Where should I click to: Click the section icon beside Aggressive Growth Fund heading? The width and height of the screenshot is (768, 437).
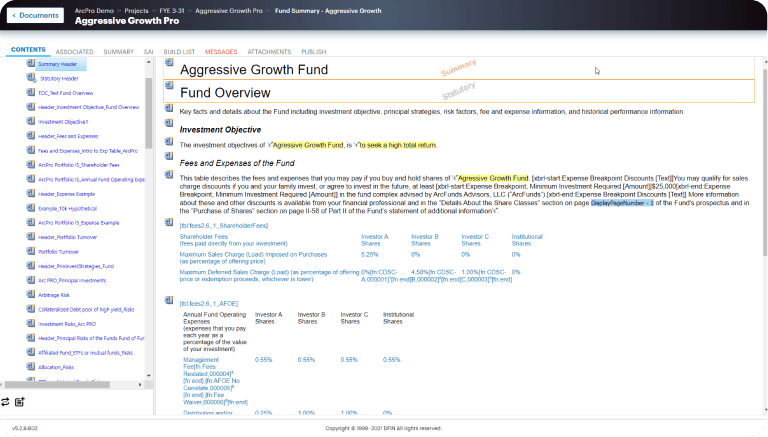coord(169,63)
